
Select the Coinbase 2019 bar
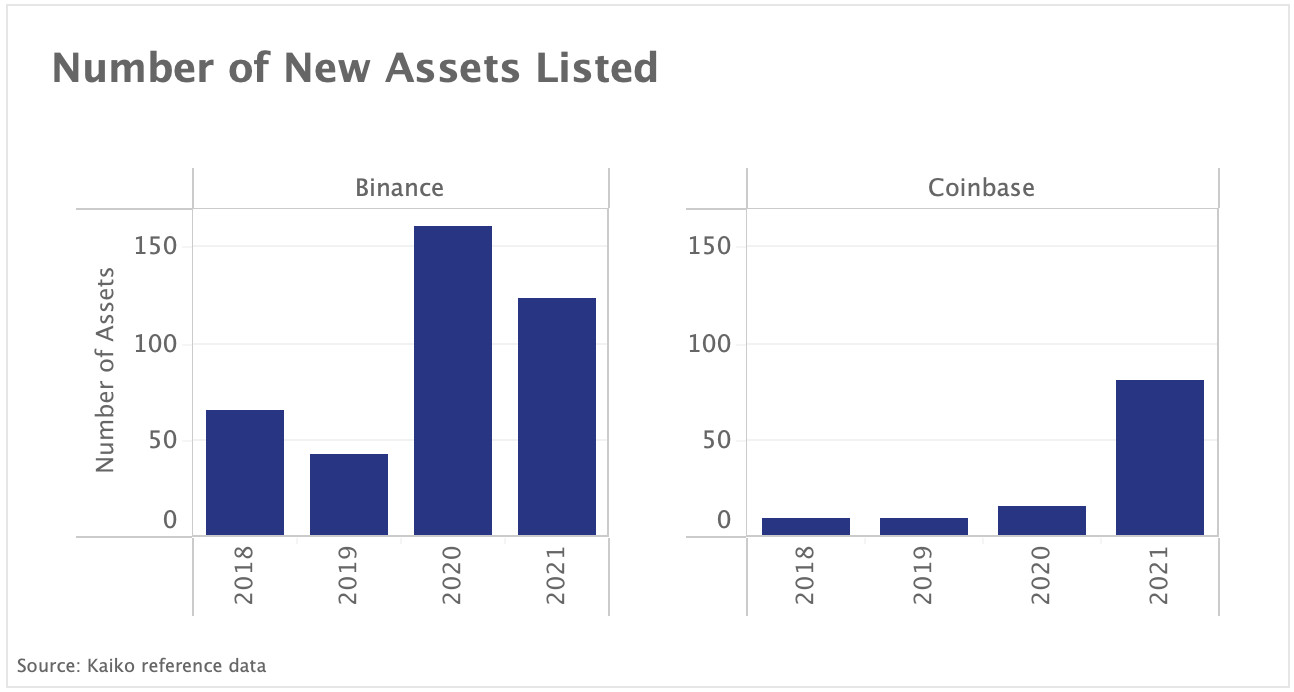click(923, 526)
